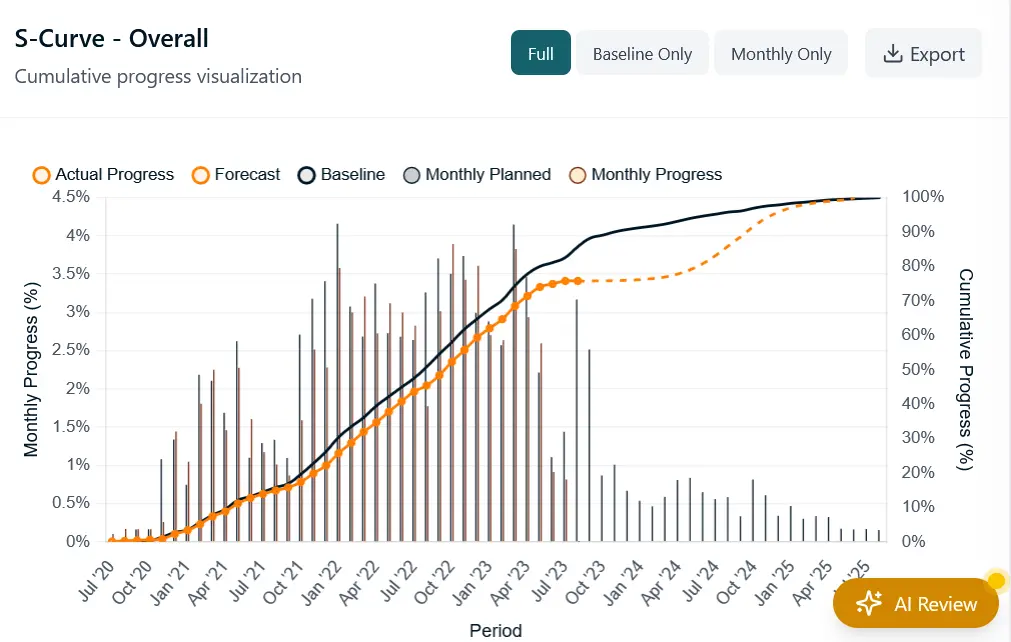Click the Baseline legend dot
Screen dimensions: 1011x642
coord(306,174)
